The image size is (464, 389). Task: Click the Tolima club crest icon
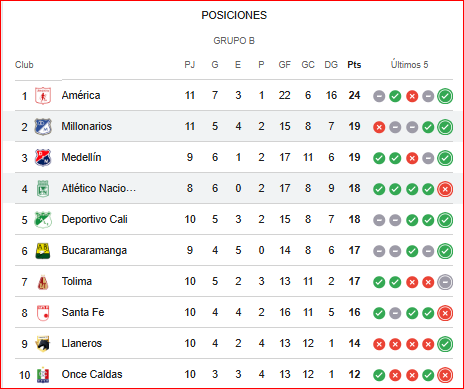click(x=43, y=282)
